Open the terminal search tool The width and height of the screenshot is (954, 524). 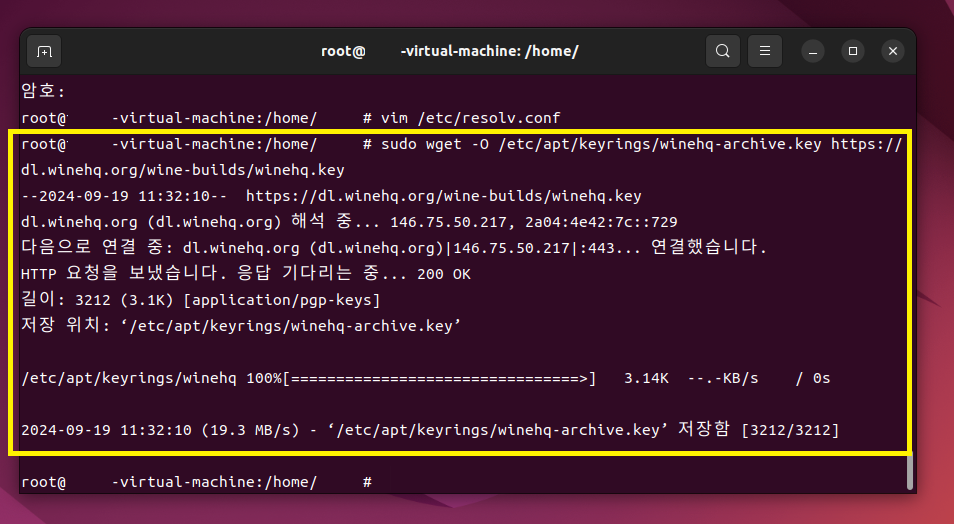point(722,51)
